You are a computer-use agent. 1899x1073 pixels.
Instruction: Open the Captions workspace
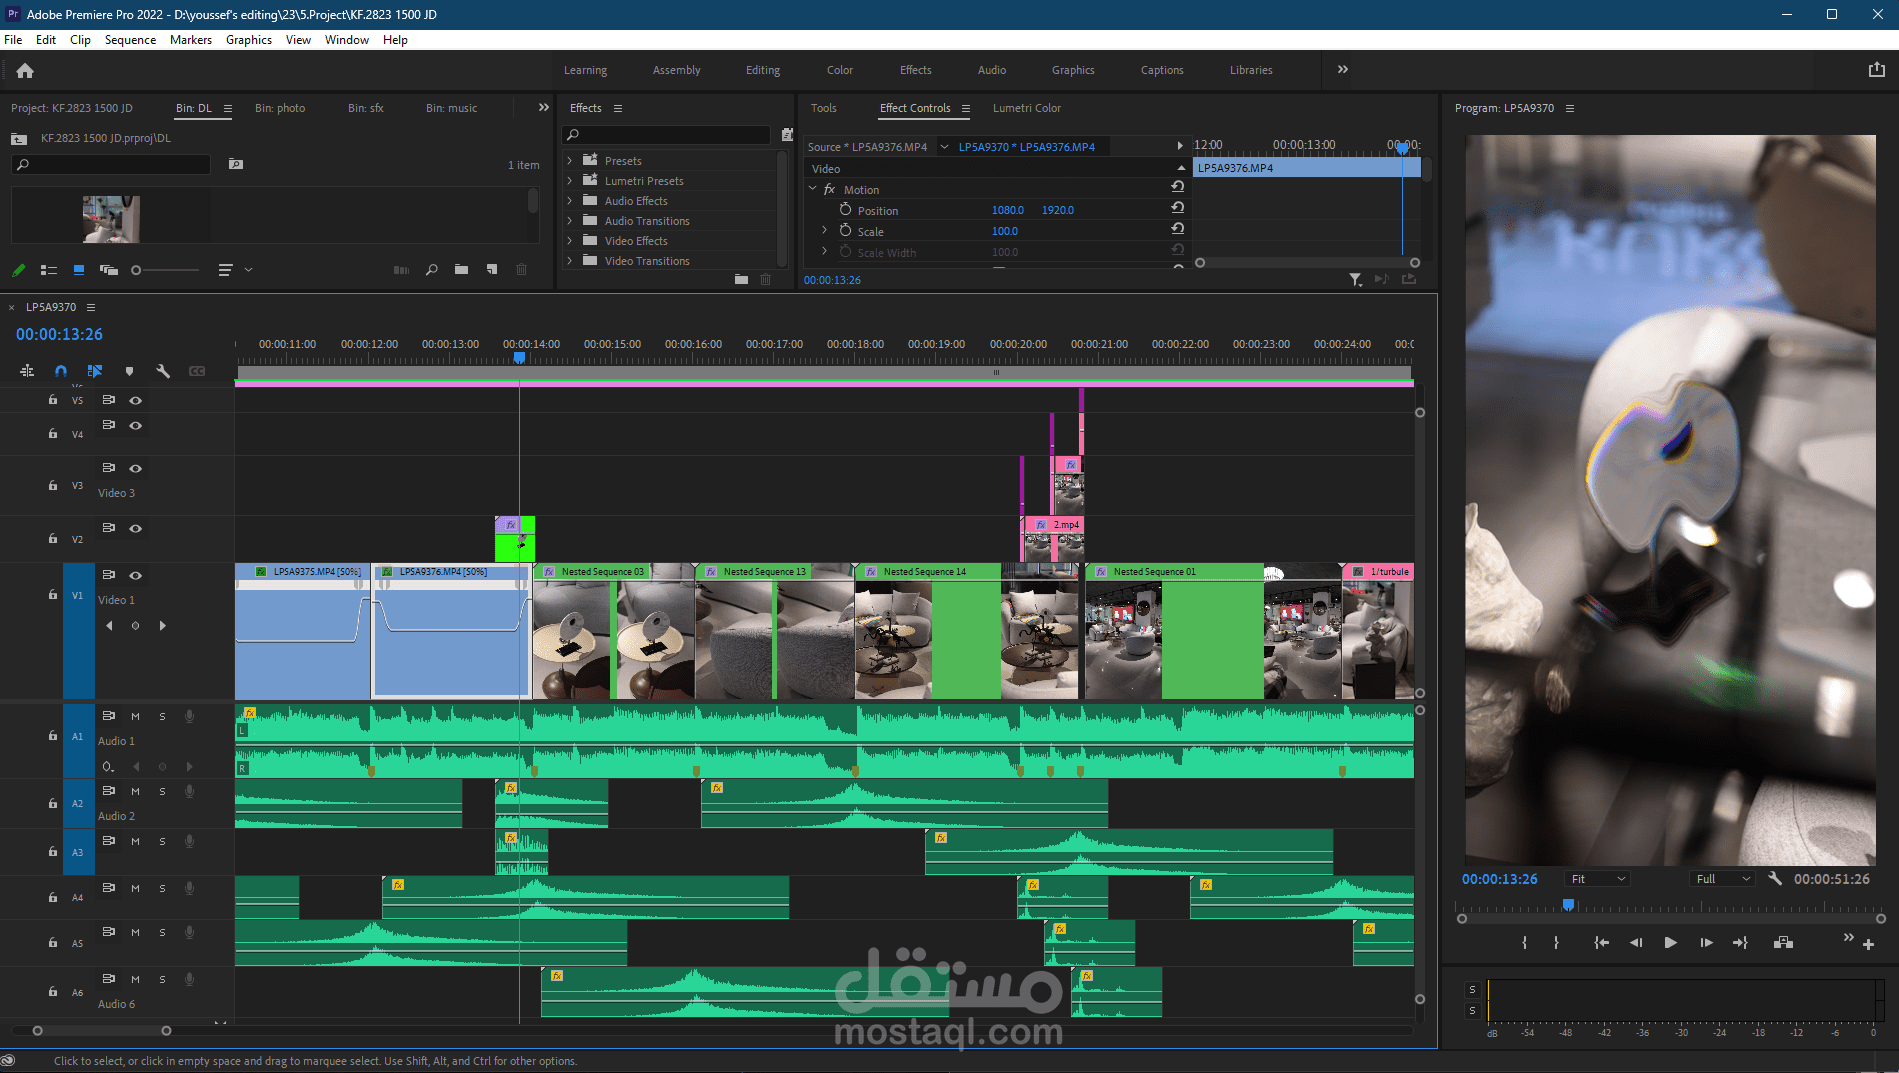(x=1162, y=70)
